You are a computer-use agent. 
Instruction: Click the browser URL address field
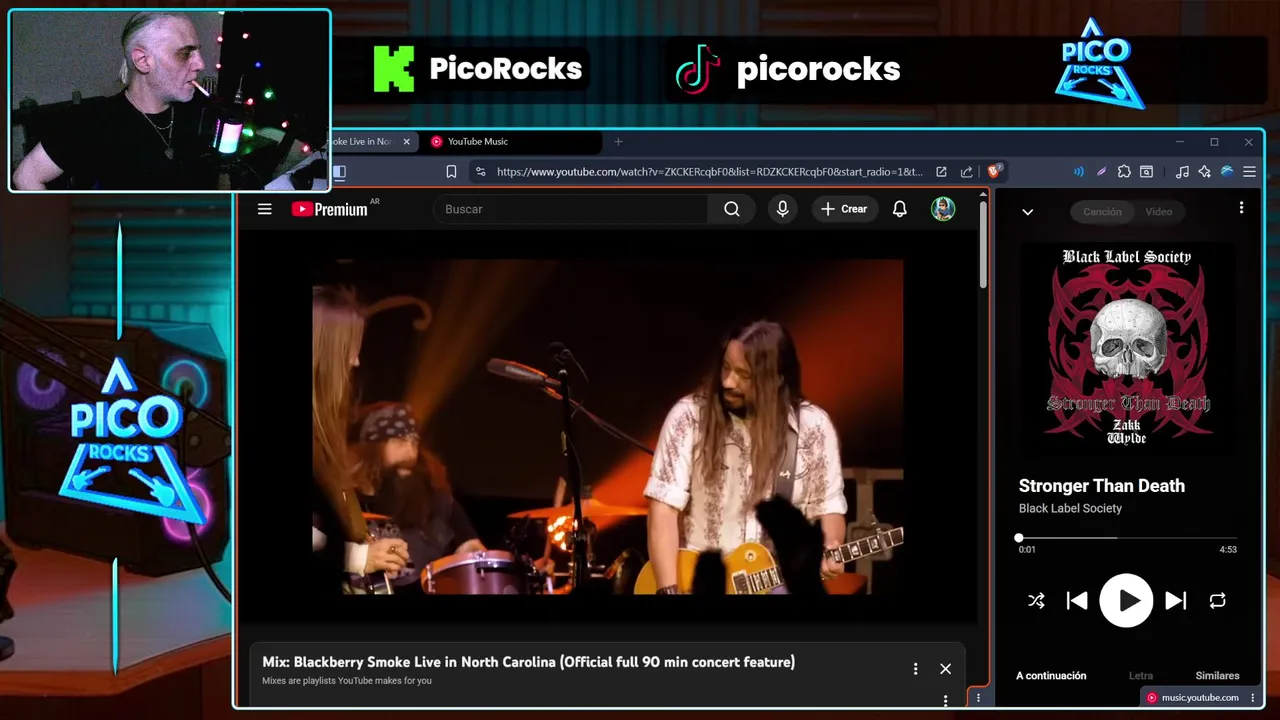click(709, 172)
